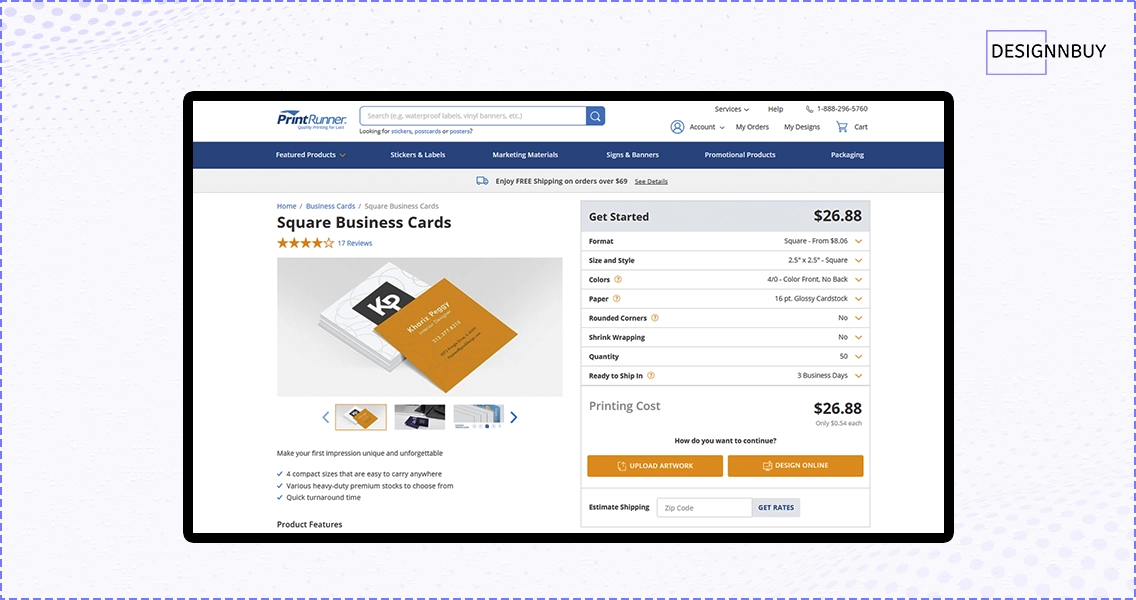Select the third product thumbnail
This screenshot has height=600, width=1136.
coord(478,417)
